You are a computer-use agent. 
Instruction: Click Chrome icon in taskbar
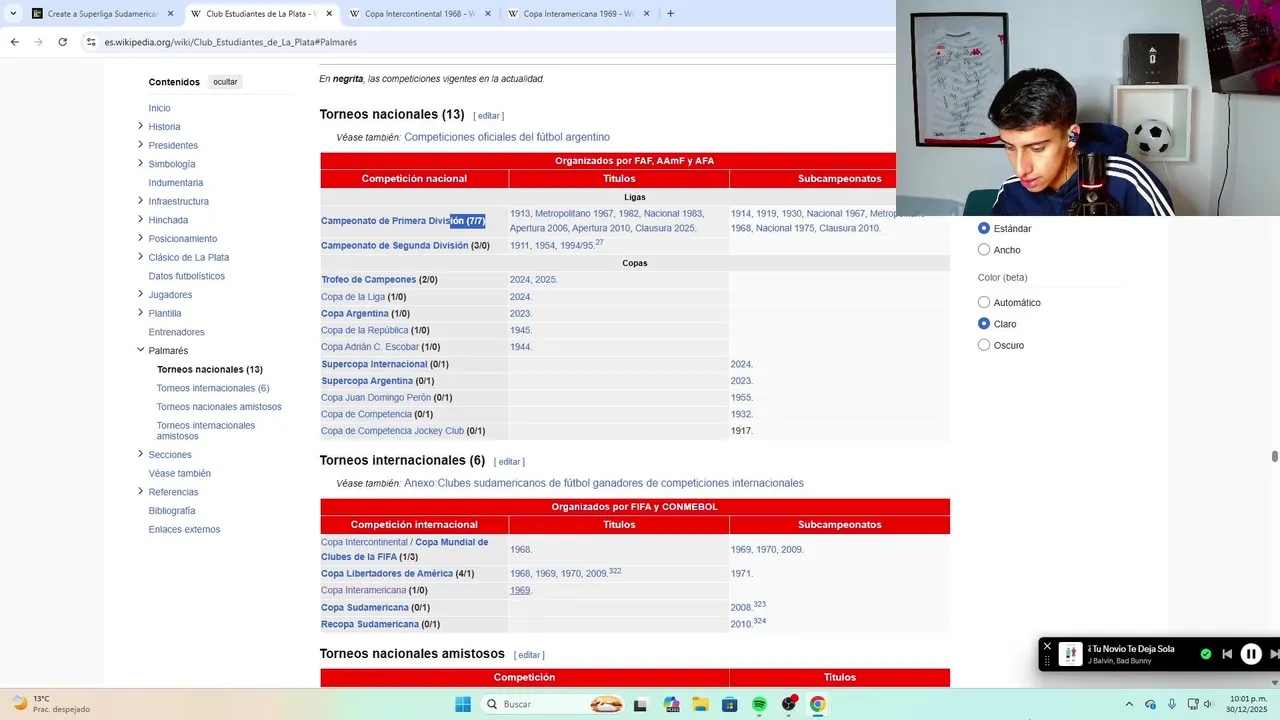818,704
